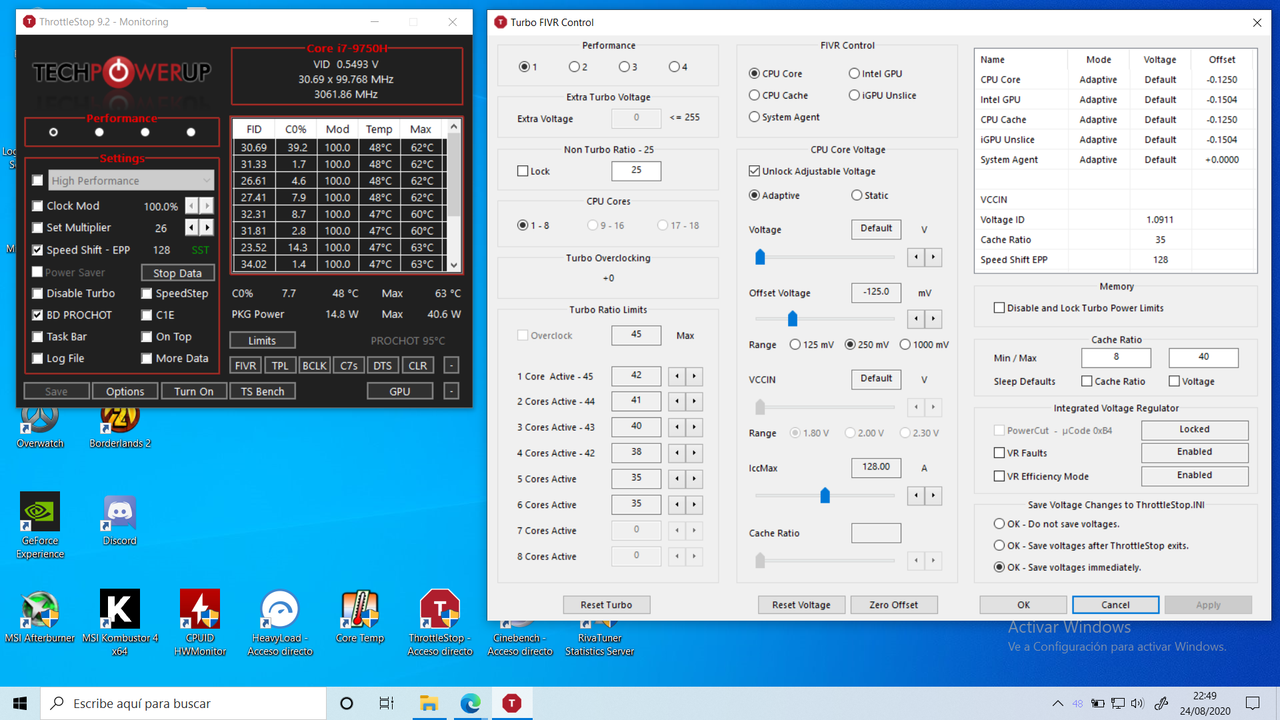Select Static voltage mode

coord(857,195)
